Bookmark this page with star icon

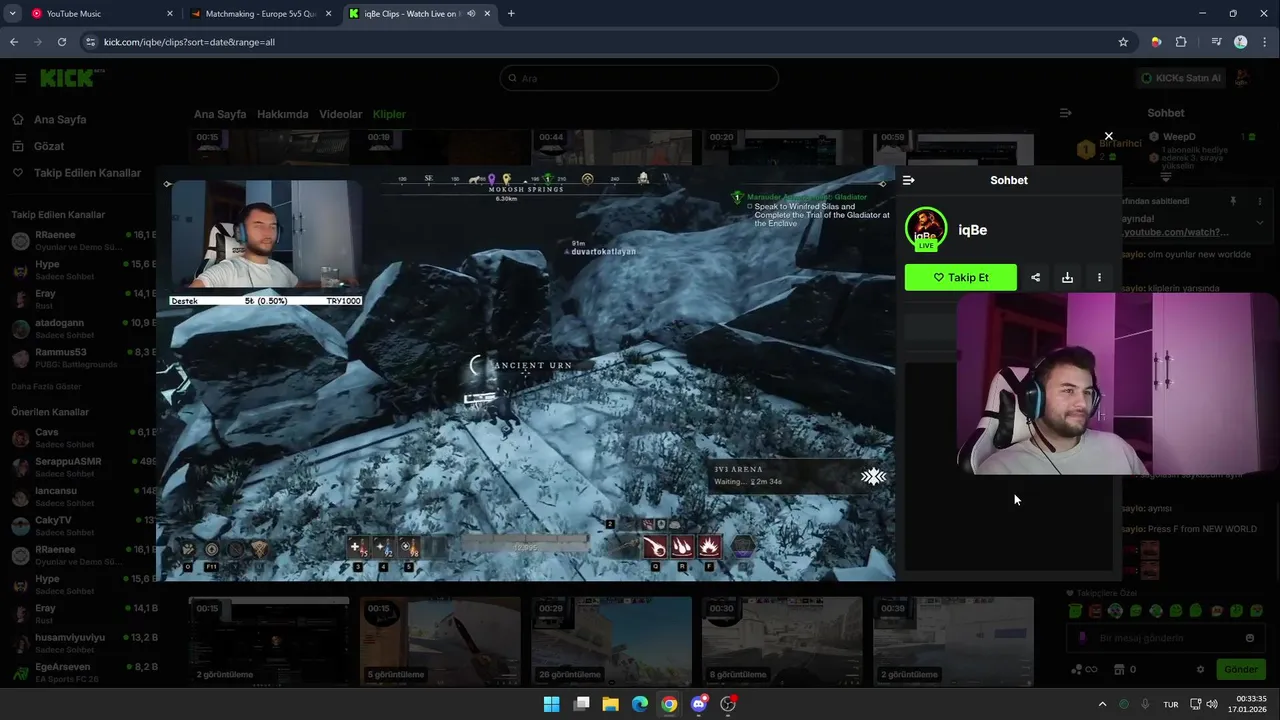point(1123,42)
